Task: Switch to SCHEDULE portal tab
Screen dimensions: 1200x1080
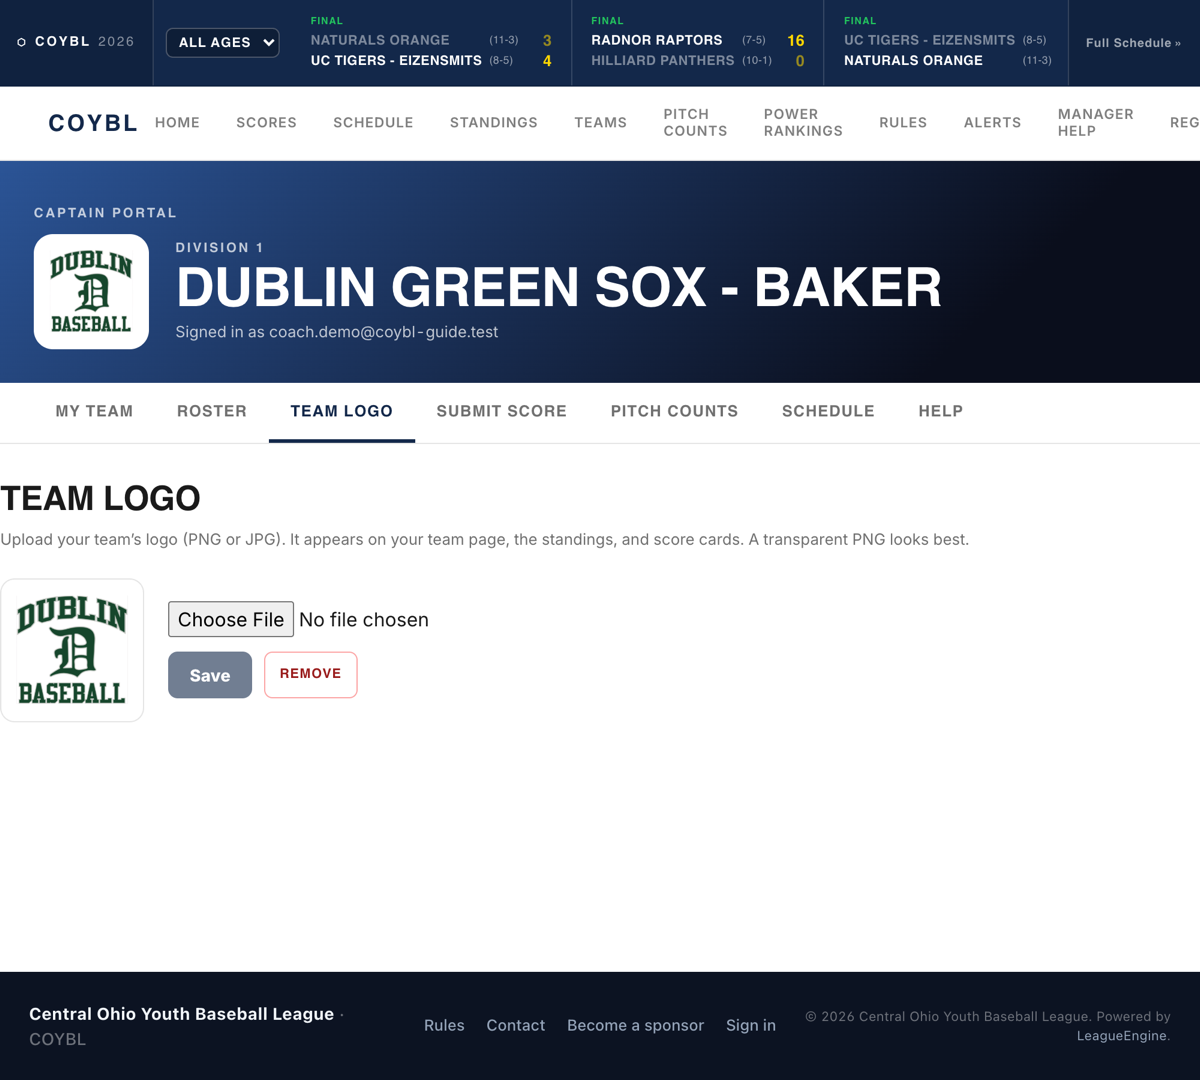Action: coord(828,411)
